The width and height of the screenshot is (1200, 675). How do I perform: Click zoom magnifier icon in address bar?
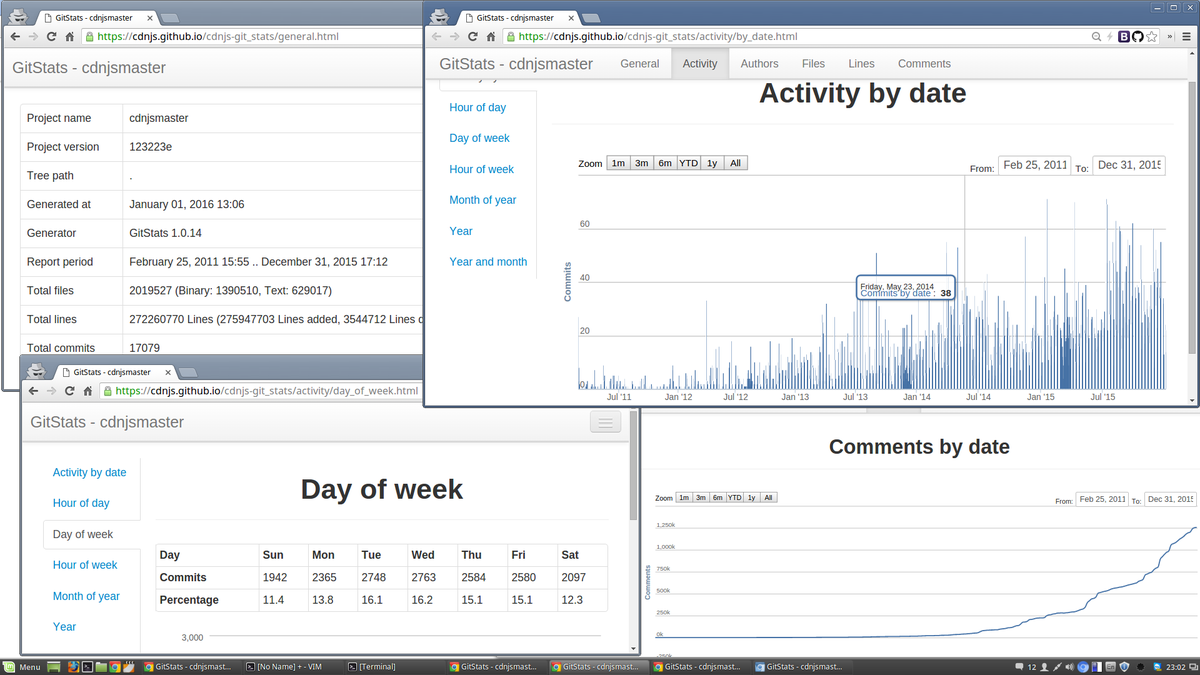[x=1096, y=36]
